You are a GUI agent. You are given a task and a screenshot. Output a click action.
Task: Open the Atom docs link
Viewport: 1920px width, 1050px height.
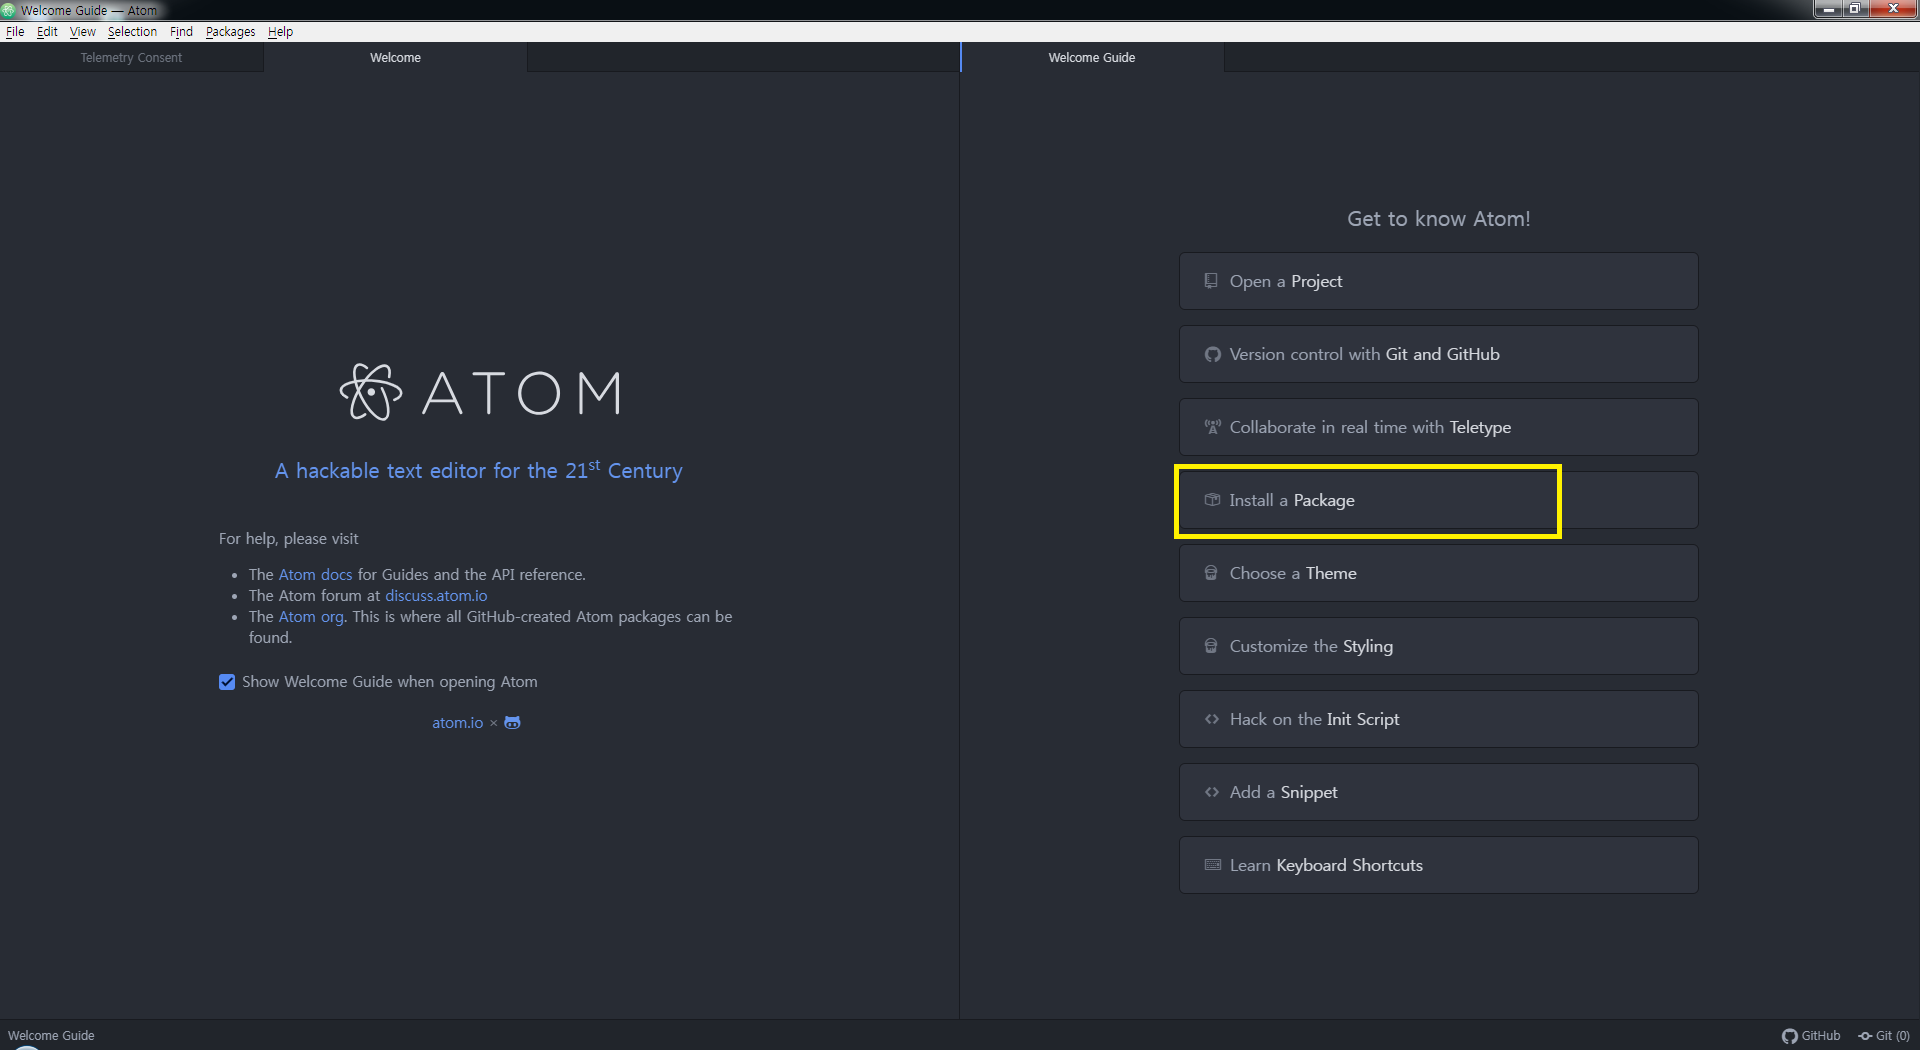pyautogui.click(x=315, y=575)
